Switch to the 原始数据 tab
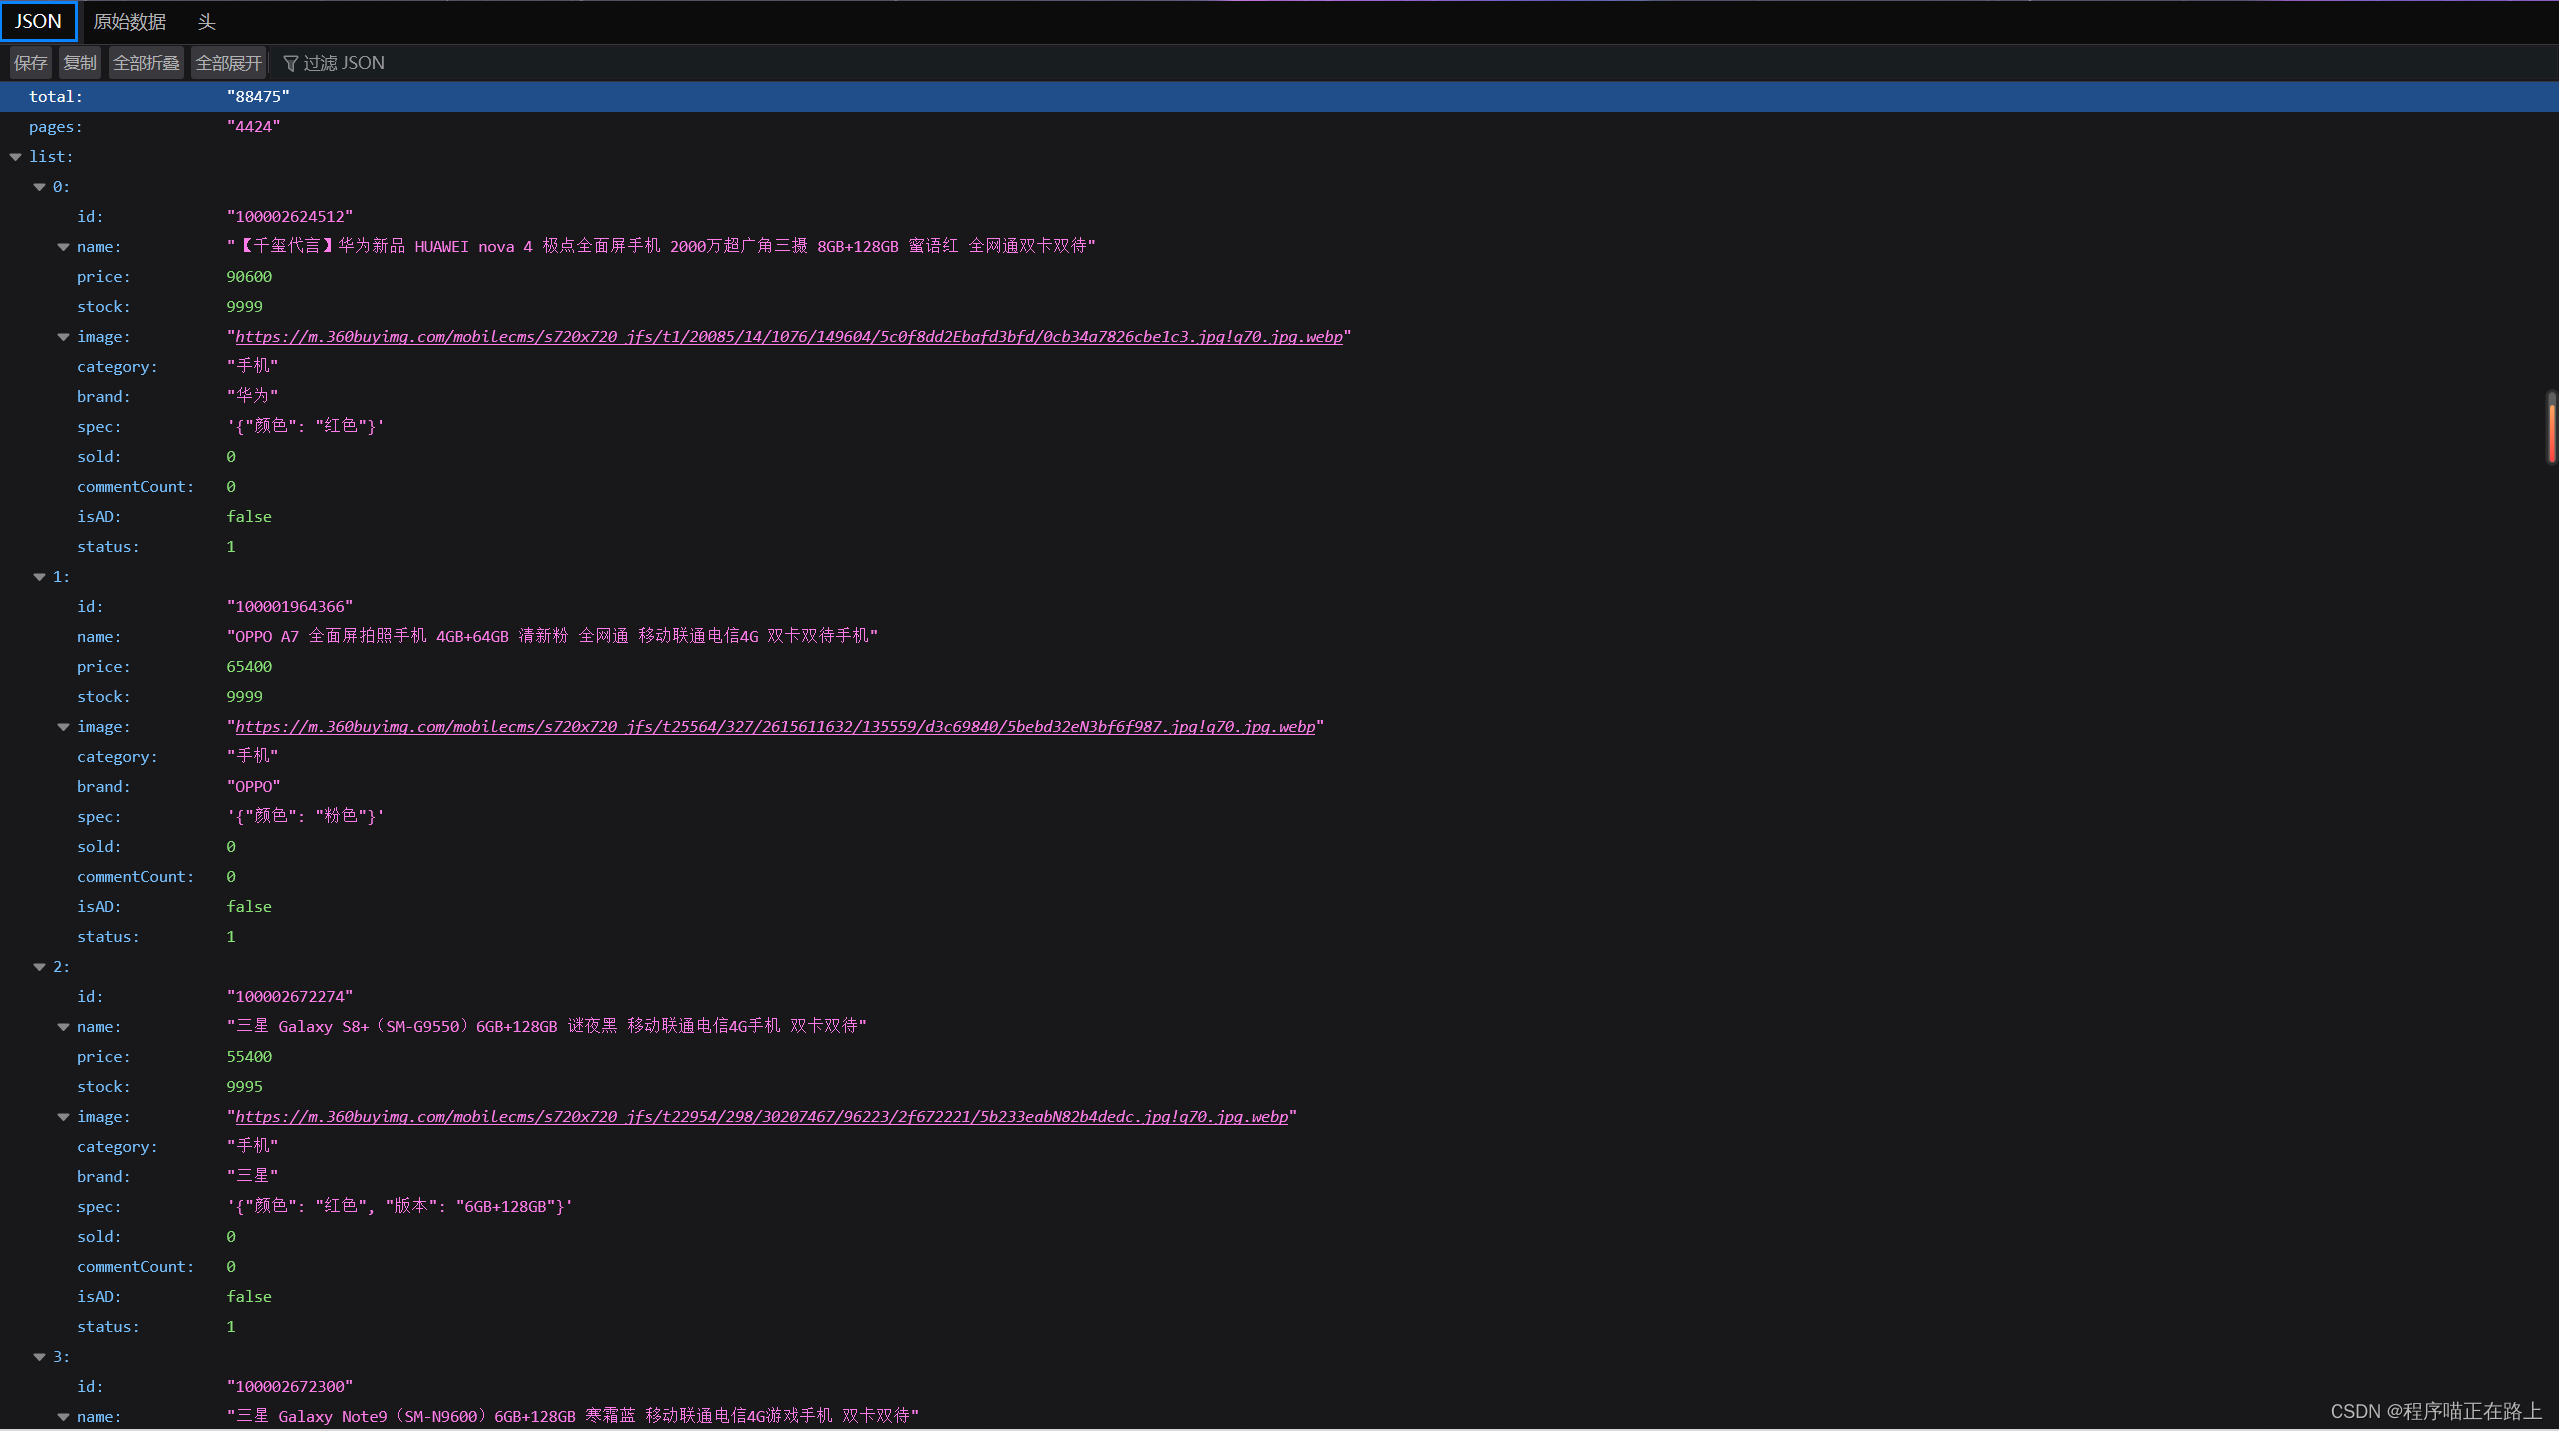 [x=129, y=21]
